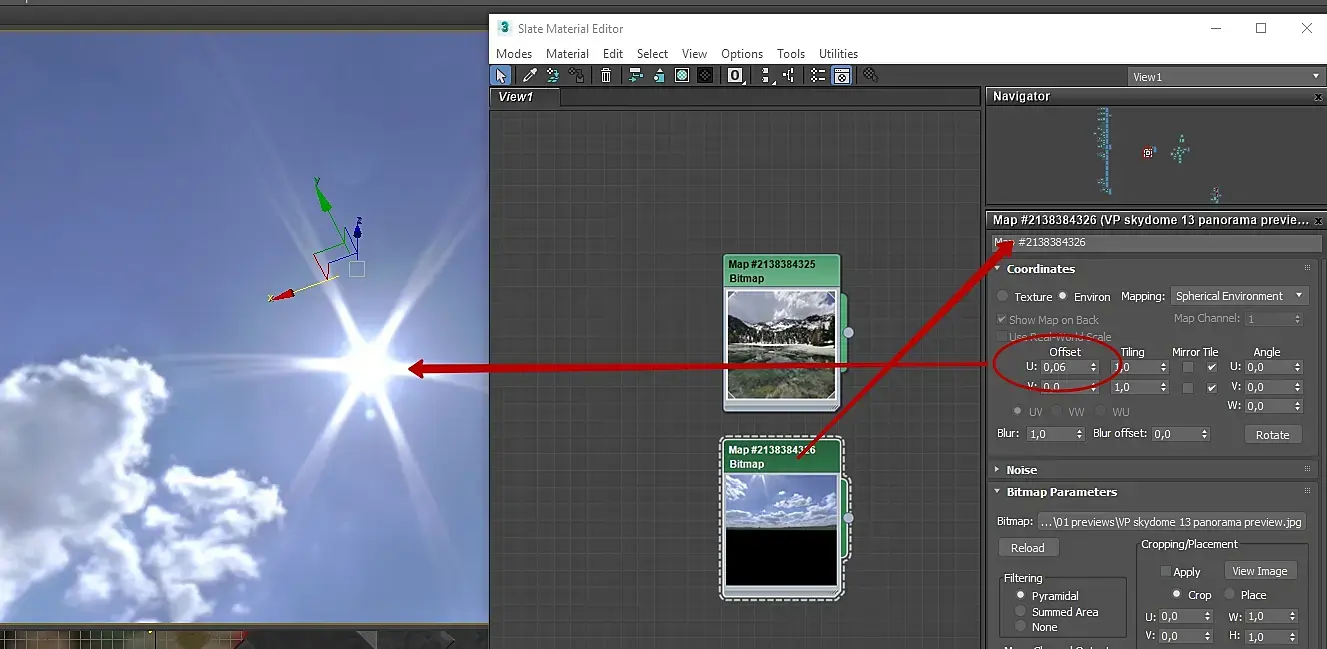The image size is (1327, 649).
Task: Close the Navigator panel
Action: [1318, 97]
